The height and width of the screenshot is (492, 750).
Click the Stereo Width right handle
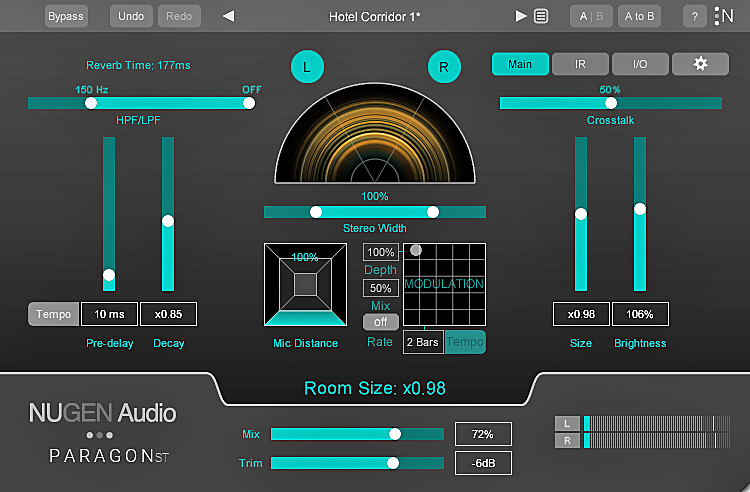click(433, 212)
